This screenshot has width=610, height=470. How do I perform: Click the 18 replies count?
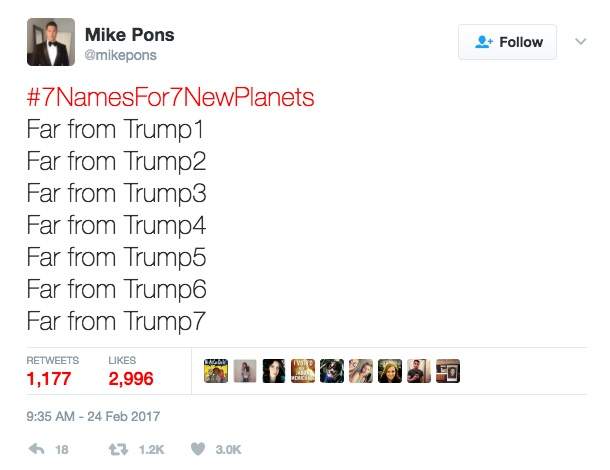[61, 450]
